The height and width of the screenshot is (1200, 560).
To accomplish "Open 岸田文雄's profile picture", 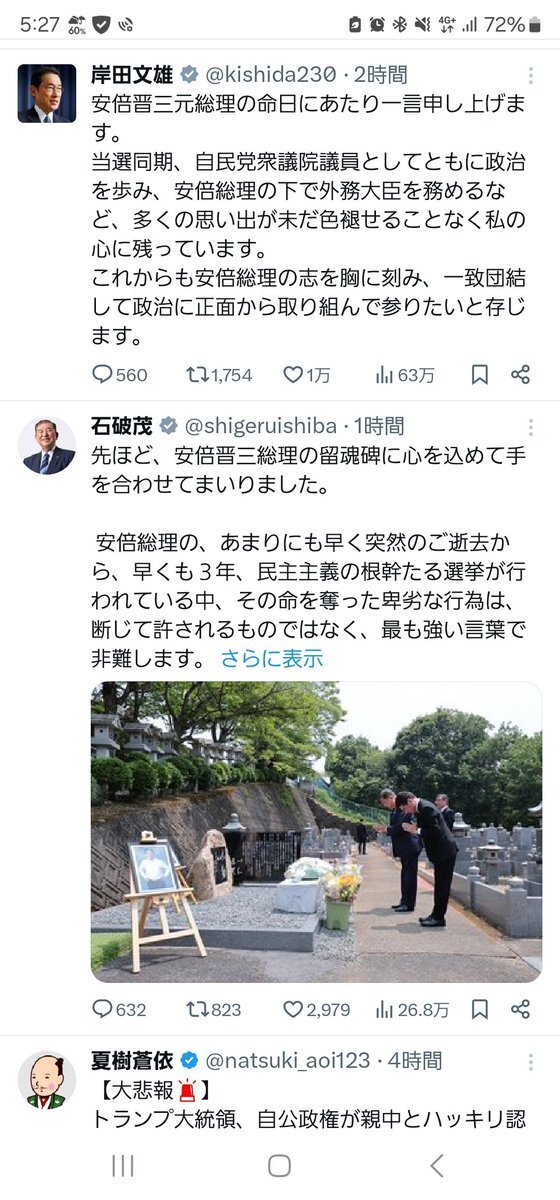I will [47, 93].
